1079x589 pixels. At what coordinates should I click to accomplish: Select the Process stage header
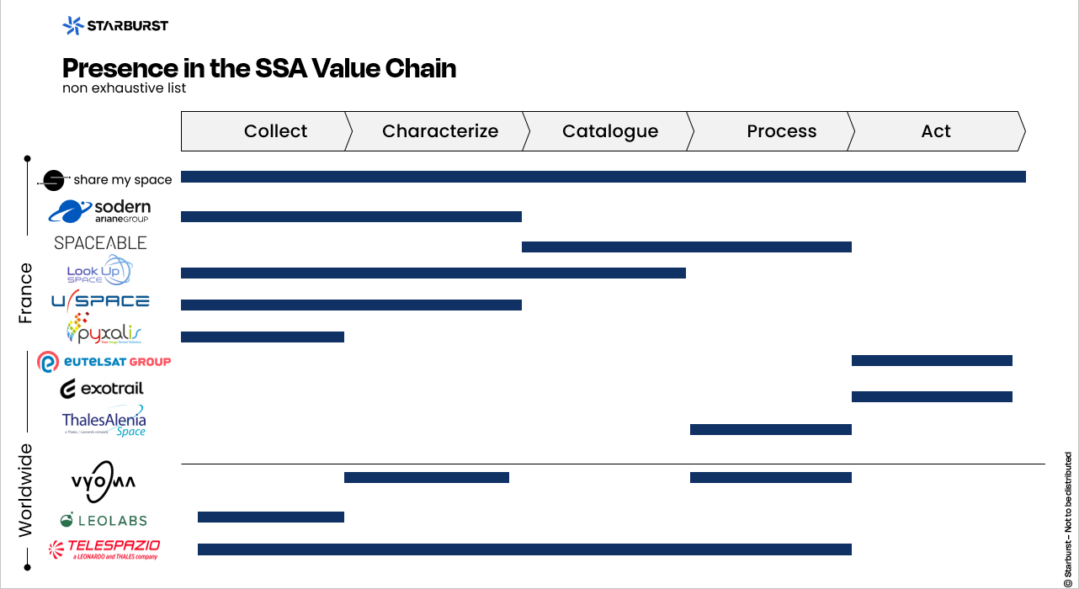(x=781, y=131)
